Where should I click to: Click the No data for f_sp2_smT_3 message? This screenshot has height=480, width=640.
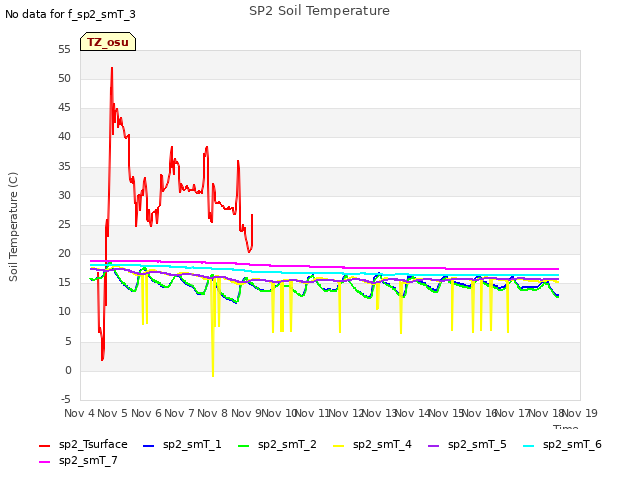70,14
